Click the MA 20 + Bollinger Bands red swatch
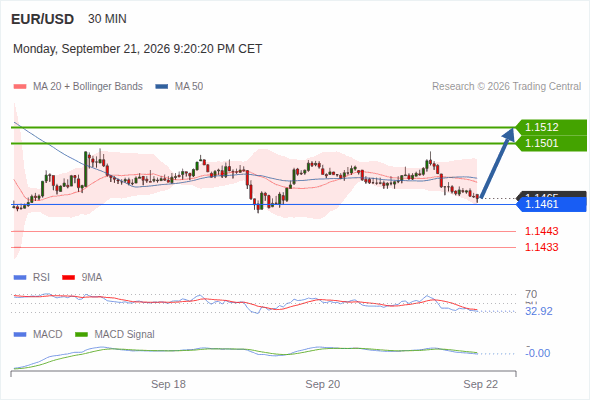The width and height of the screenshot is (590, 400). pyautogui.click(x=20, y=87)
